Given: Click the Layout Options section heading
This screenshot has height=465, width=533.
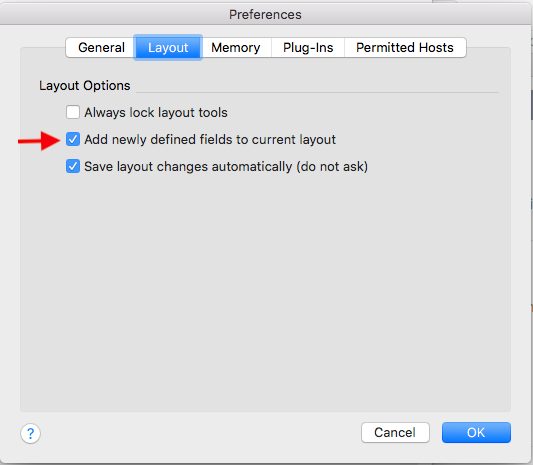Looking at the screenshot, I should pyautogui.click(x=85, y=86).
